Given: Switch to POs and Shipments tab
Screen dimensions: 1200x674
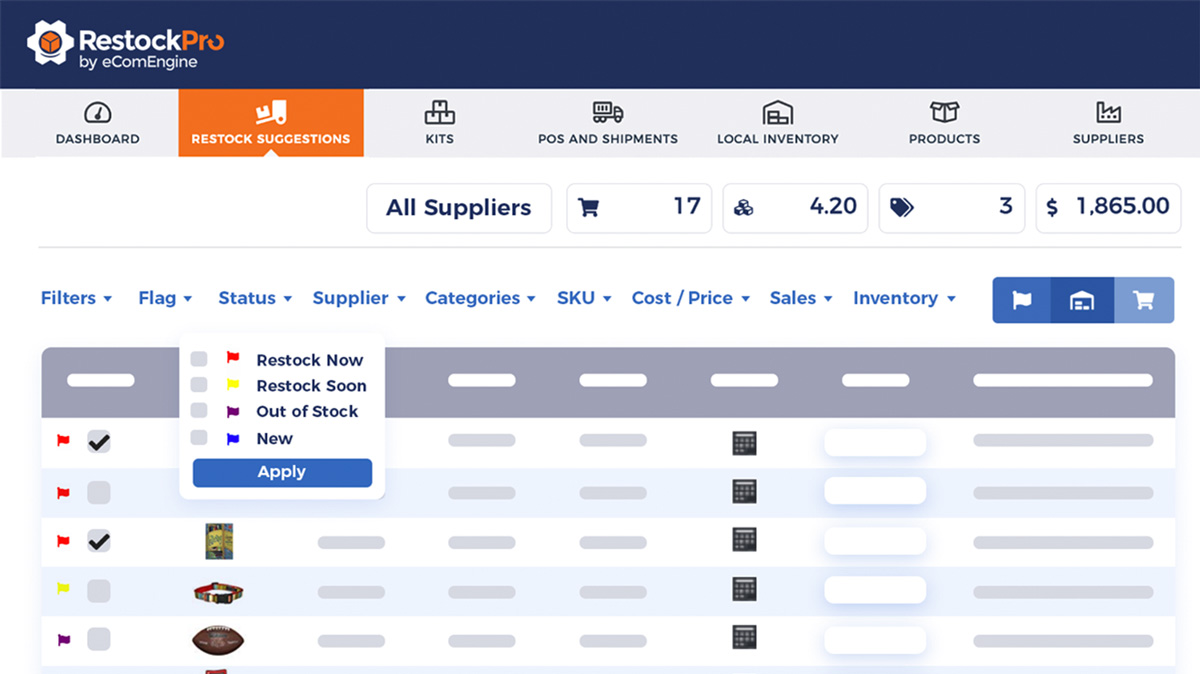Looking at the screenshot, I should [x=608, y=123].
